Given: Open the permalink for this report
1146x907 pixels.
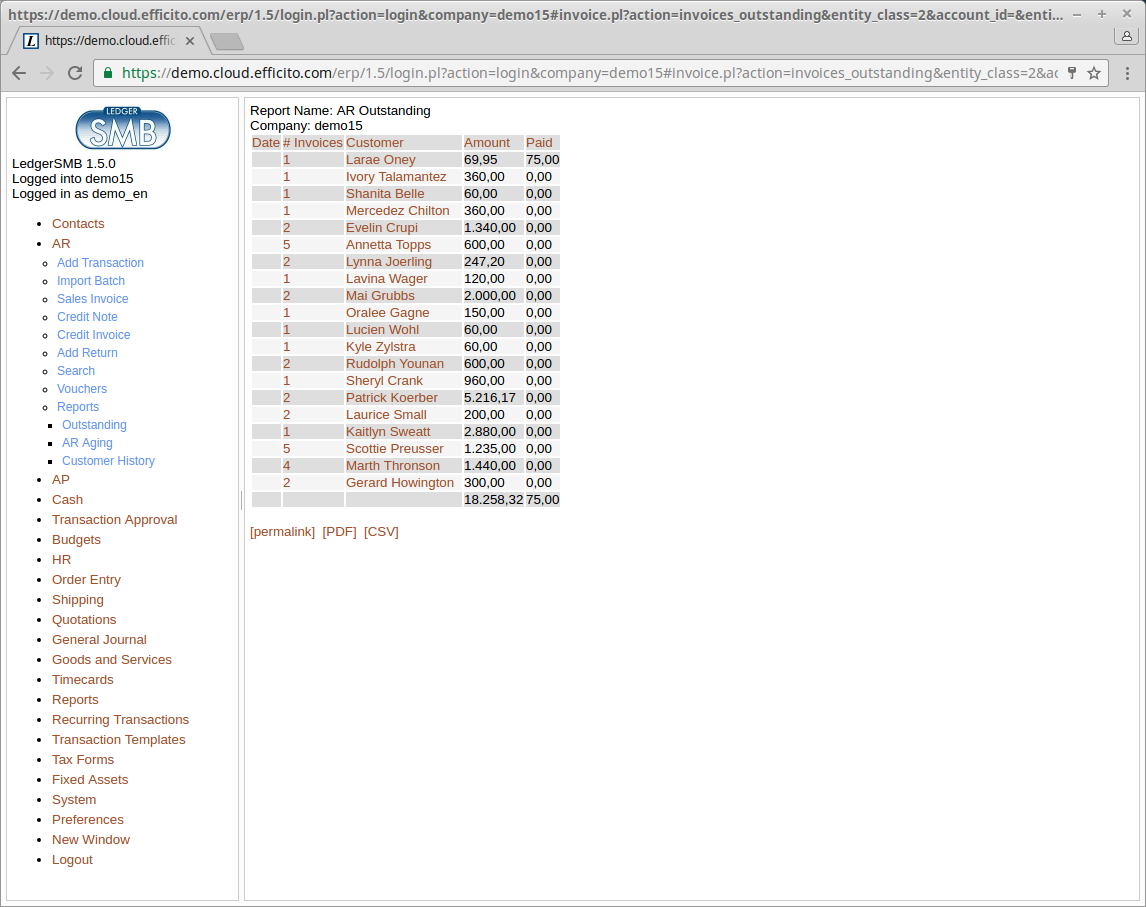Looking at the screenshot, I should (x=282, y=531).
